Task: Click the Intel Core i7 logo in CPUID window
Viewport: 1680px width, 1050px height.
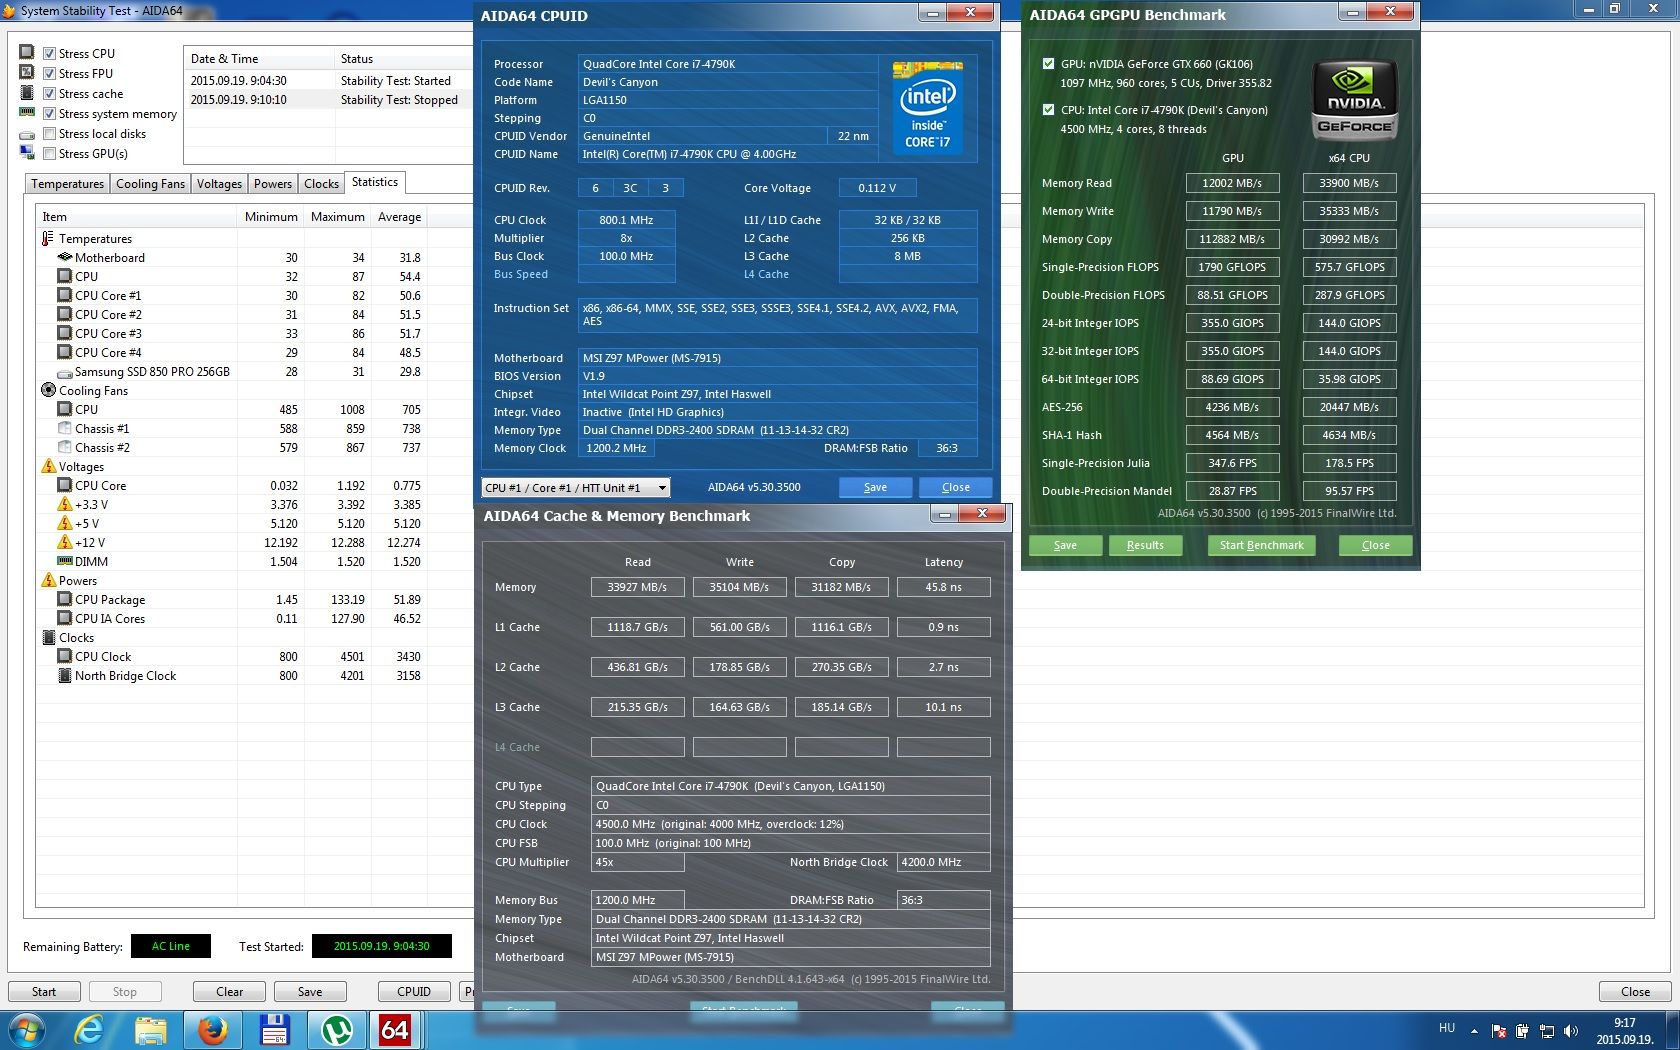Action: [928, 108]
